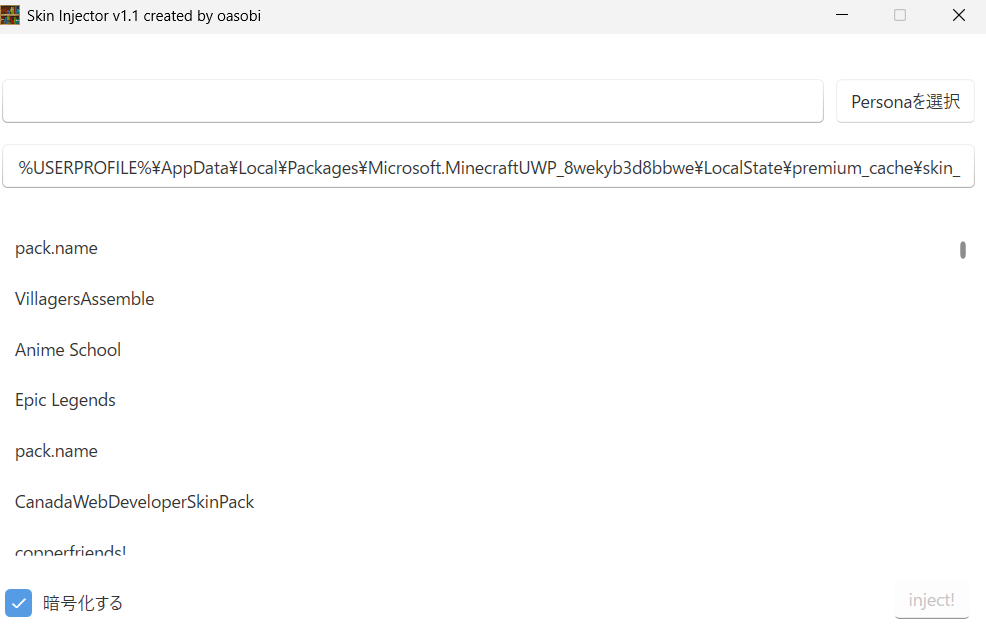Select VillagersAssemble skin pack
Screen dimensions: 986x630
(85, 299)
